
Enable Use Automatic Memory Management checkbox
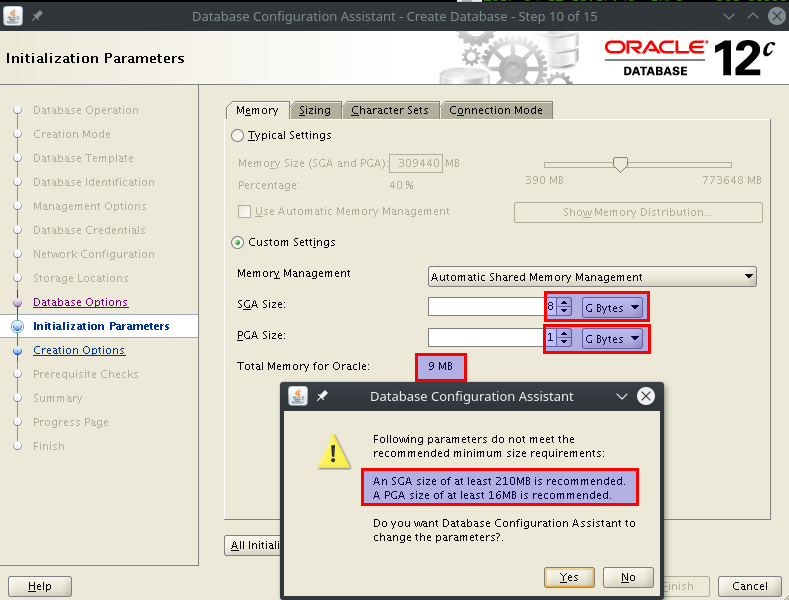pos(245,211)
